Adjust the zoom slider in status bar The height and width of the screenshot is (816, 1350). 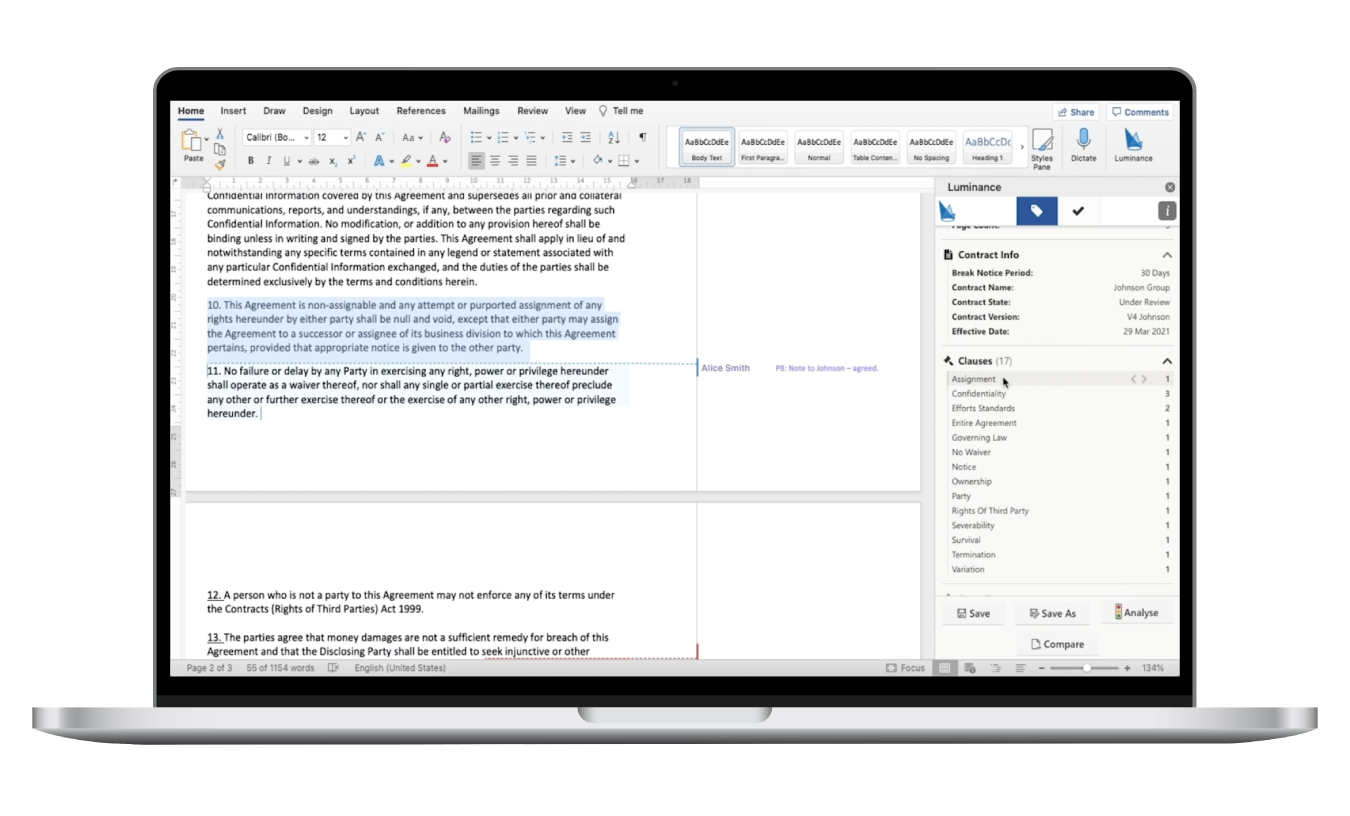(1088, 668)
